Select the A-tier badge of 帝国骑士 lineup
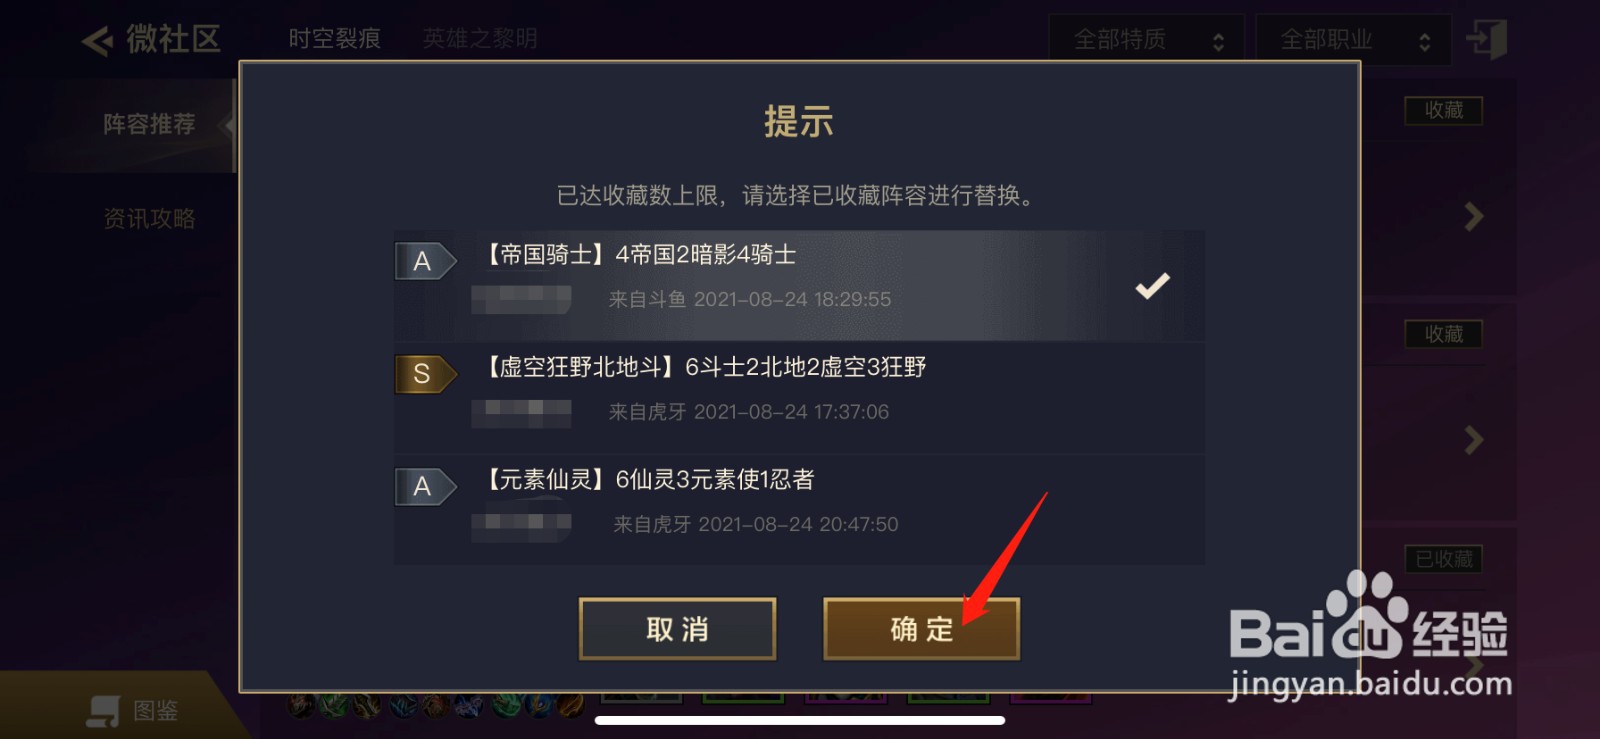Viewport: 1600px width, 739px height. (426, 261)
